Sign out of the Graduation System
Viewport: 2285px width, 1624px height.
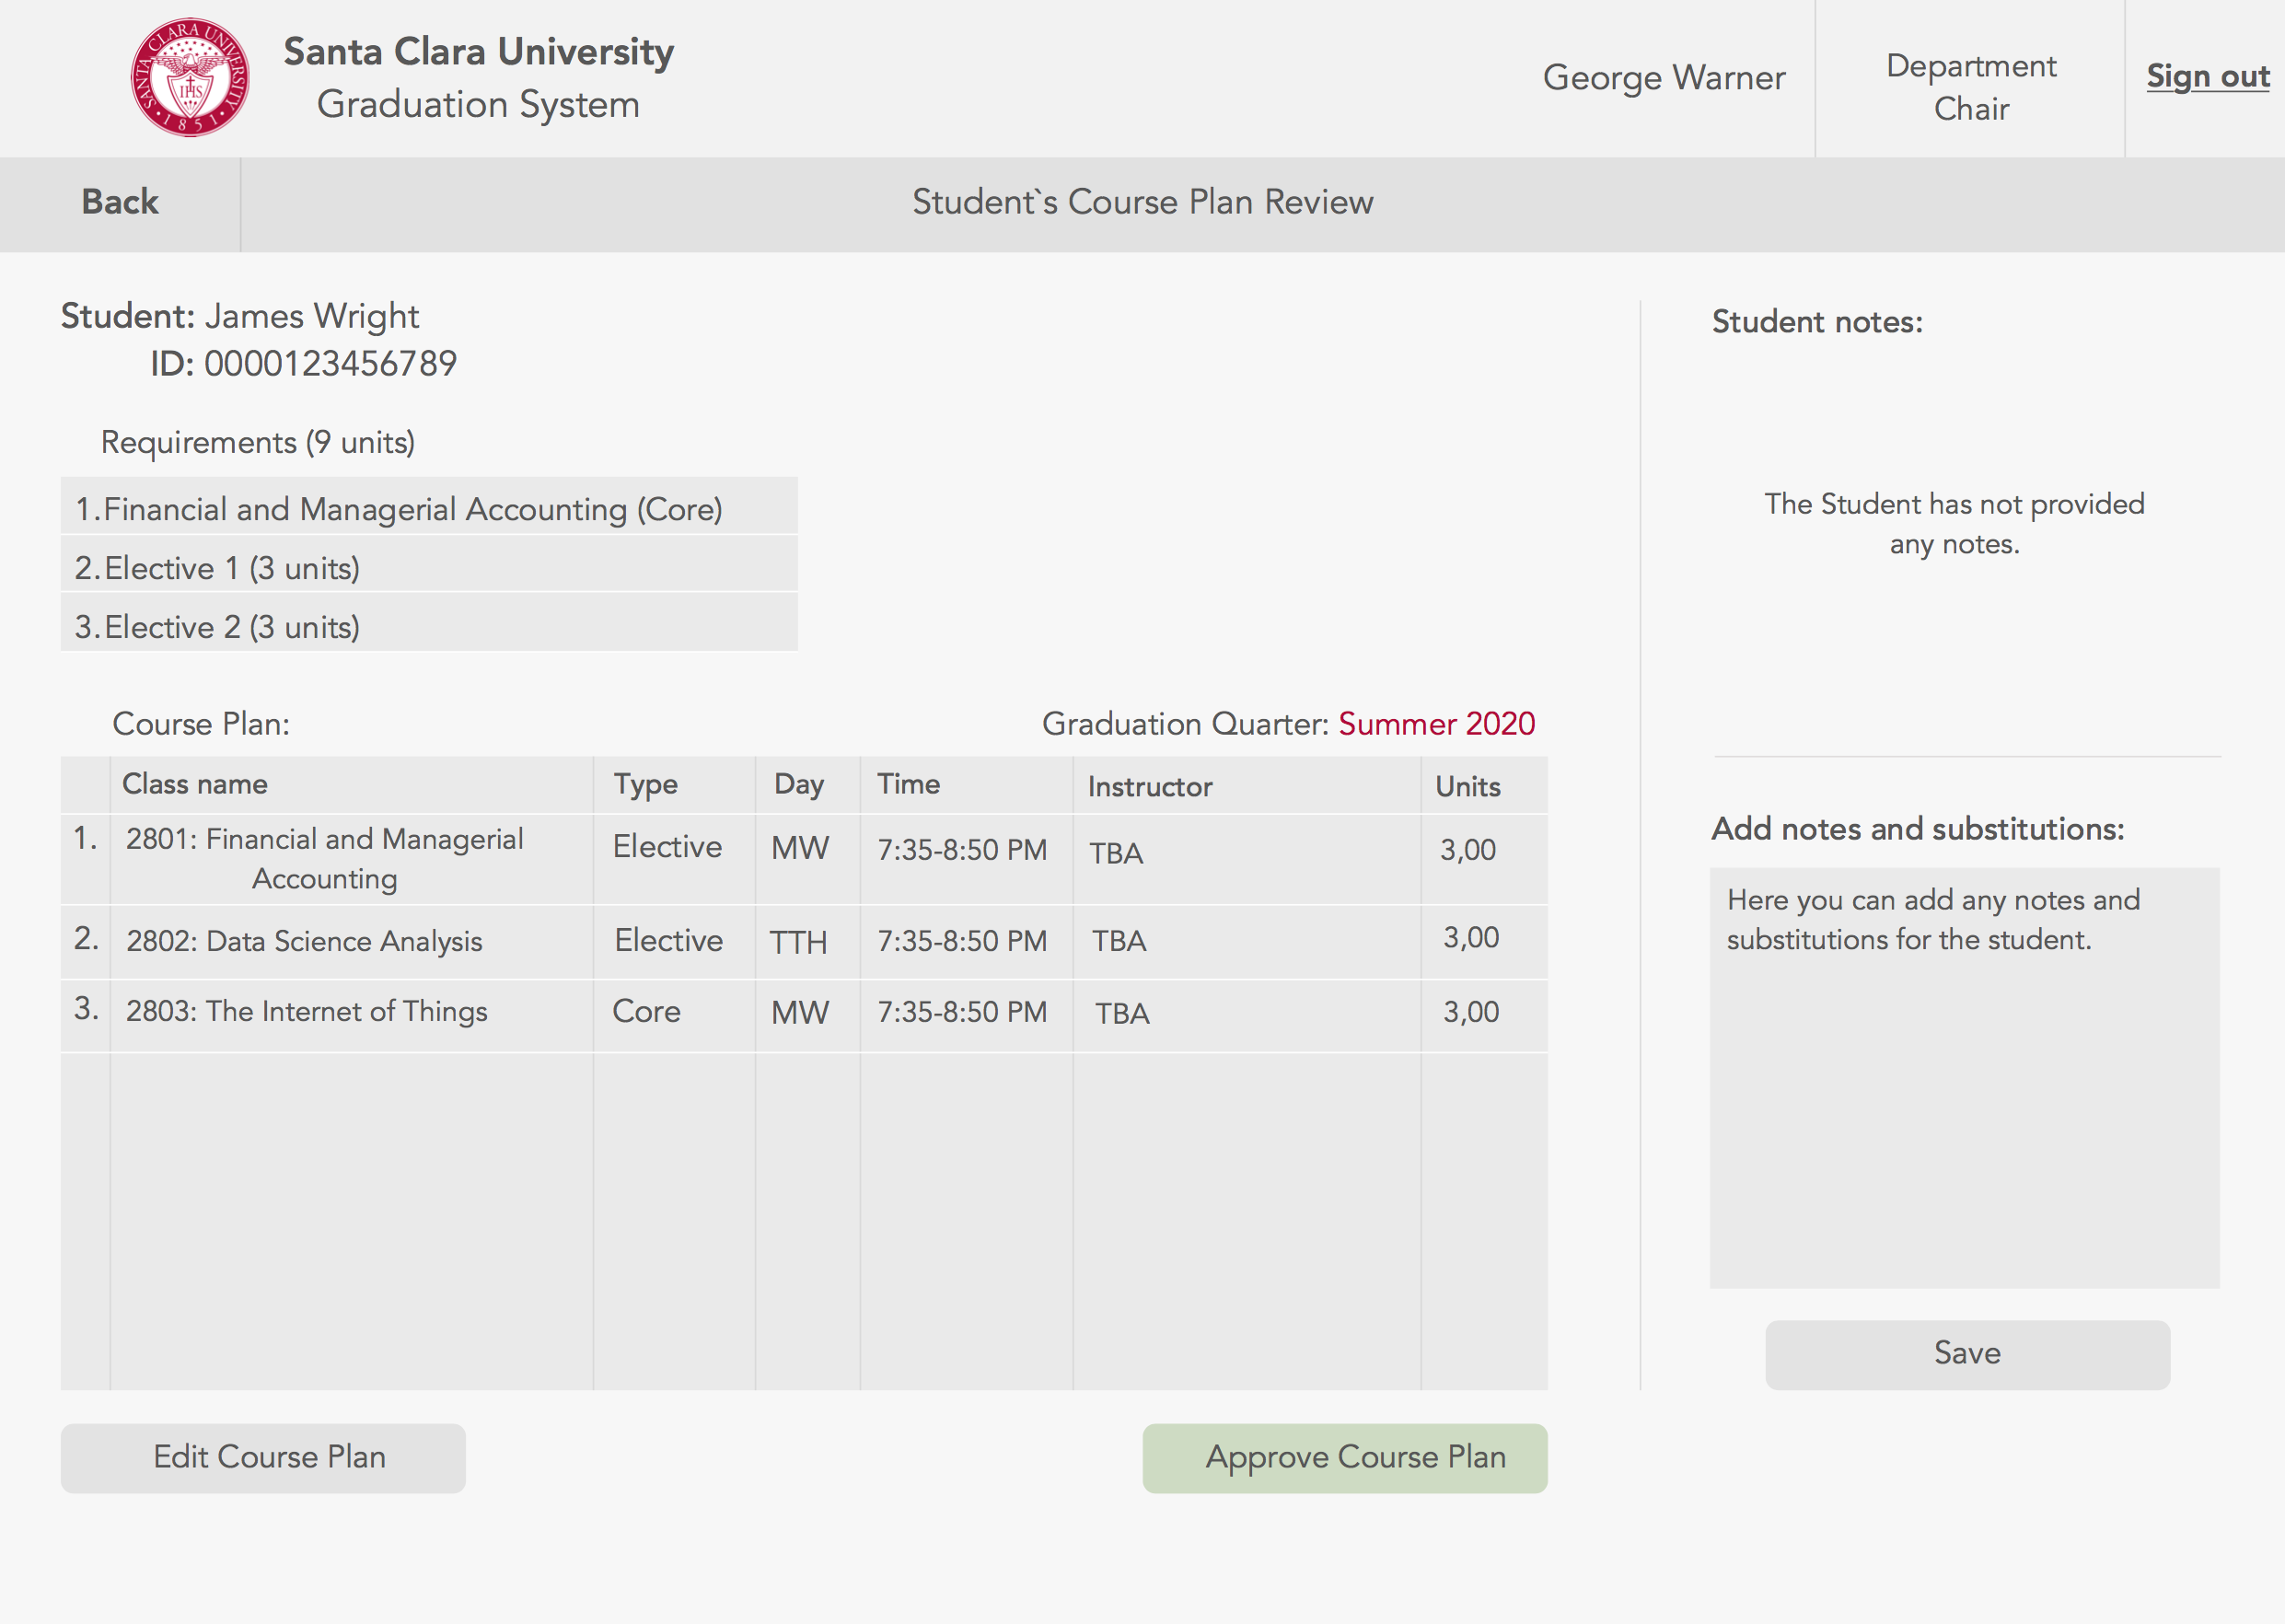tap(2207, 76)
